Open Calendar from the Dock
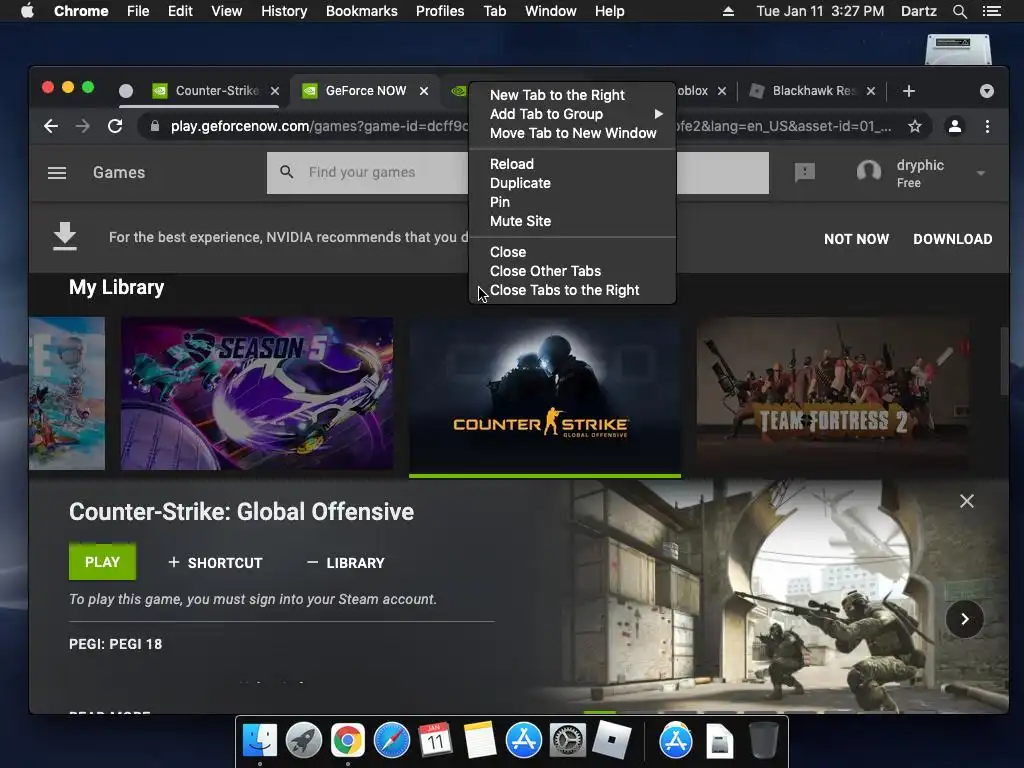Viewport: 1024px width, 768px height. pos(435,741)
